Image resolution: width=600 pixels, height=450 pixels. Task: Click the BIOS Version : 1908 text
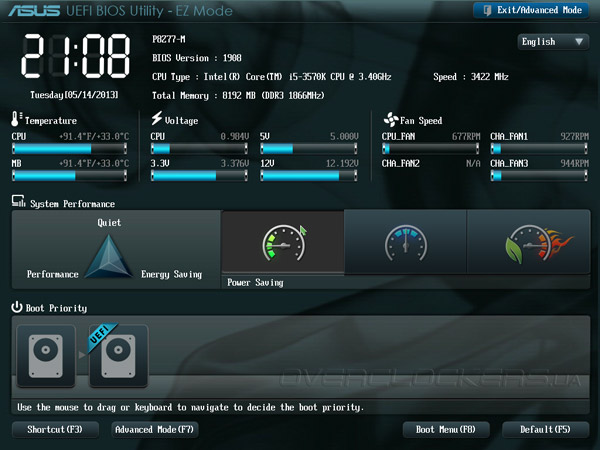(197, 58)
